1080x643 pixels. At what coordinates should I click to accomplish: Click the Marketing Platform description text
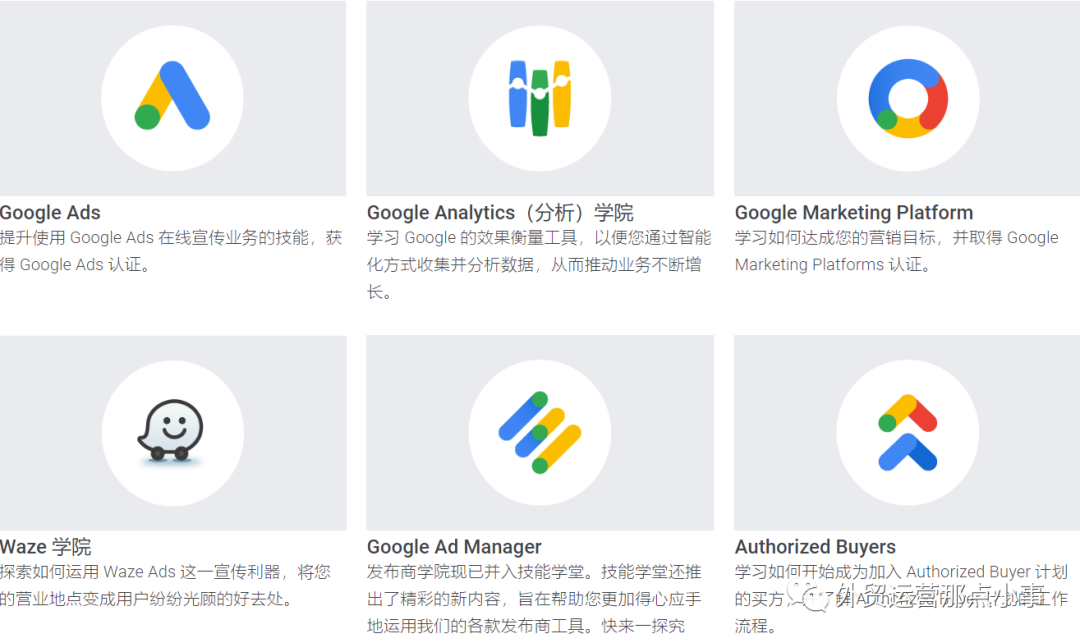896,251
